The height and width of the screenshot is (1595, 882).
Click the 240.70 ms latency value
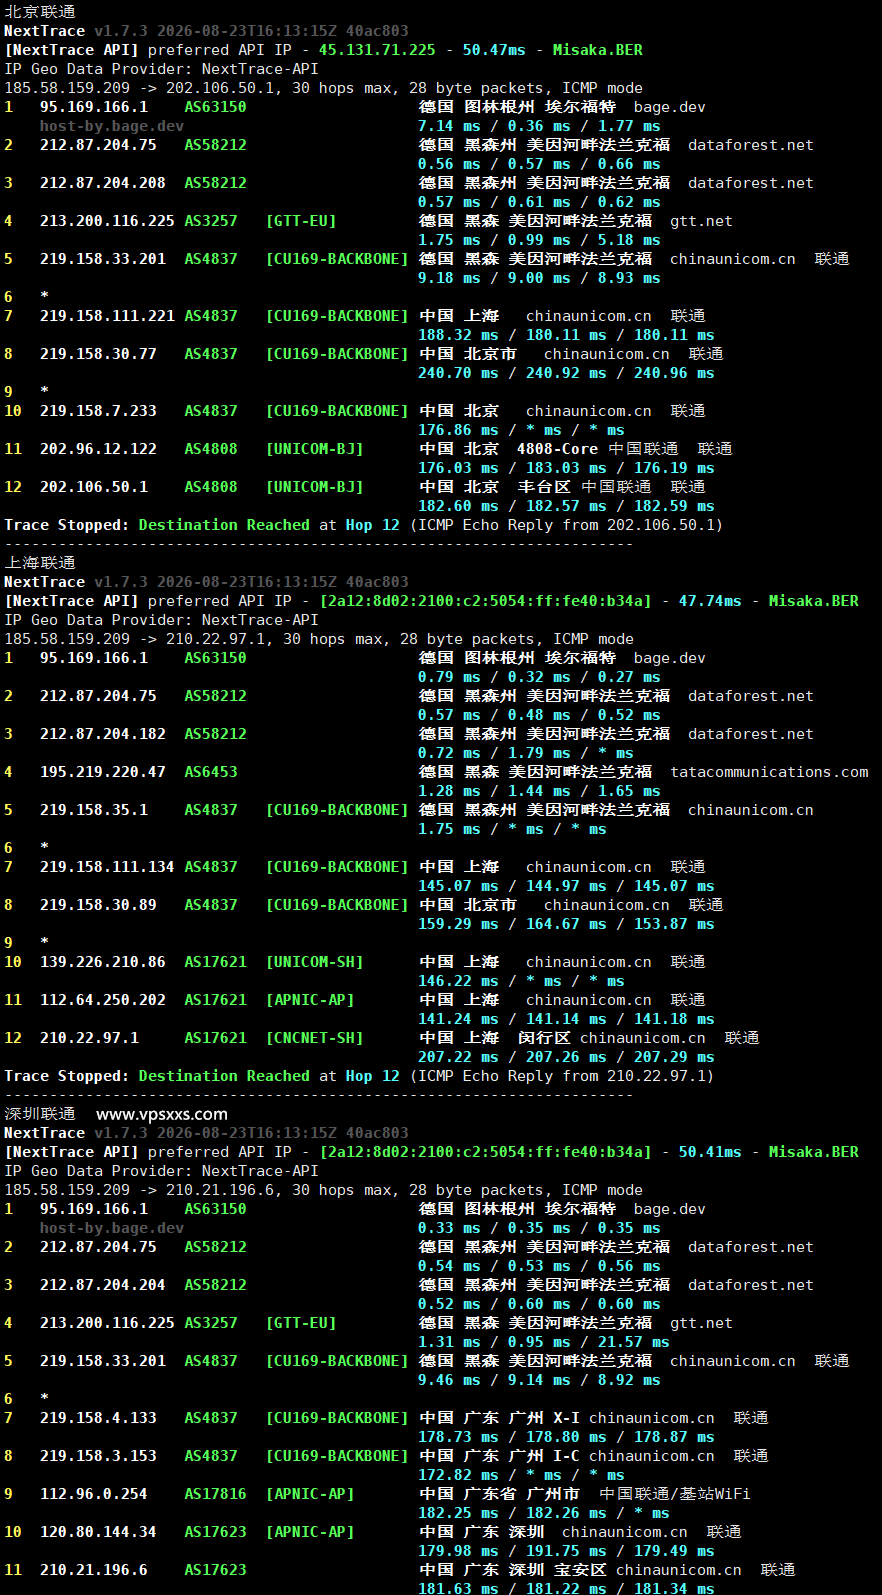(458, 373)
